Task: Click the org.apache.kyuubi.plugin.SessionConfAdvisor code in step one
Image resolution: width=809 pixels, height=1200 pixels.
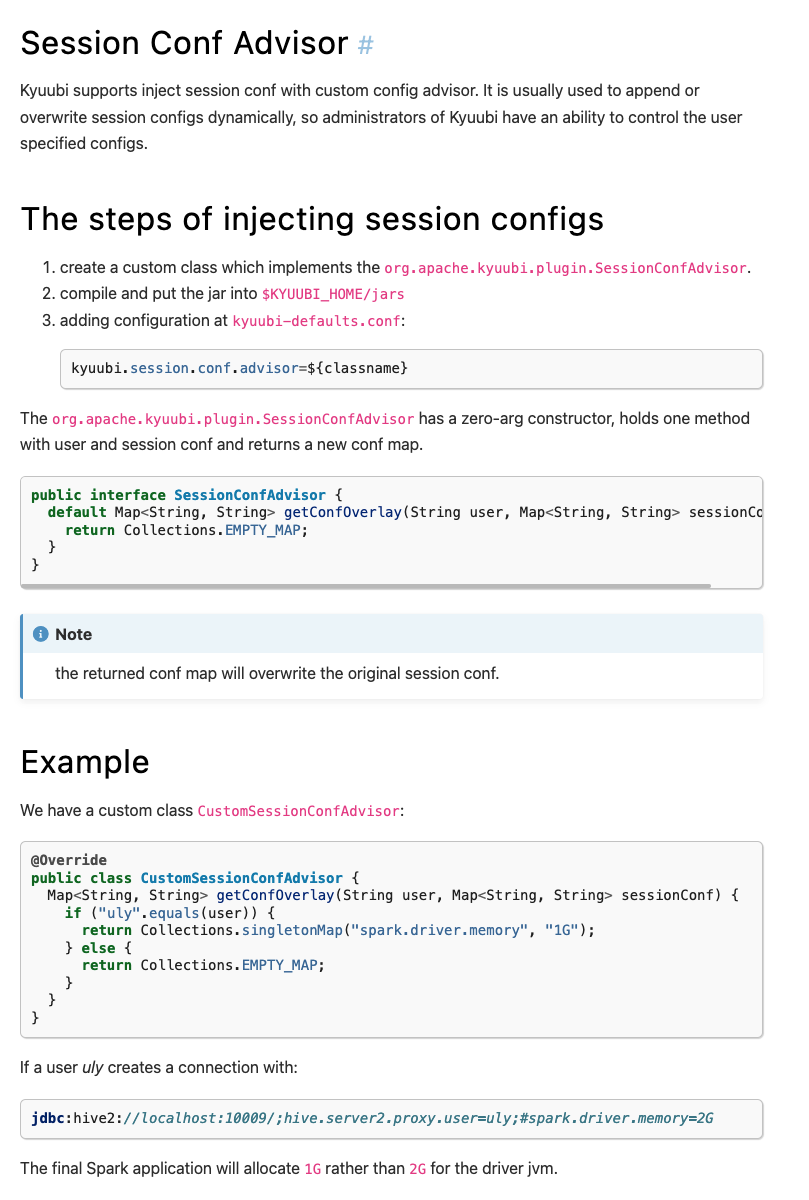Action: (x=565, y=268)
